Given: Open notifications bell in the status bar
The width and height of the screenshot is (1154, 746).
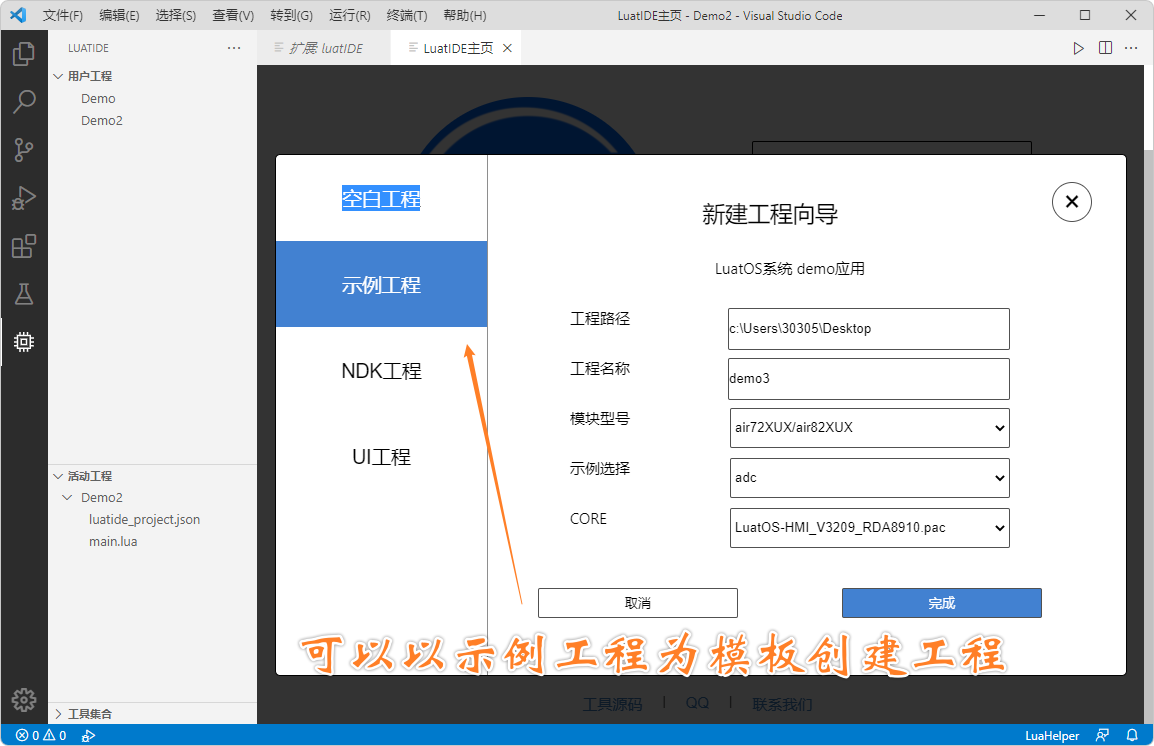Looking at the screenshot, I should 1132,736.
